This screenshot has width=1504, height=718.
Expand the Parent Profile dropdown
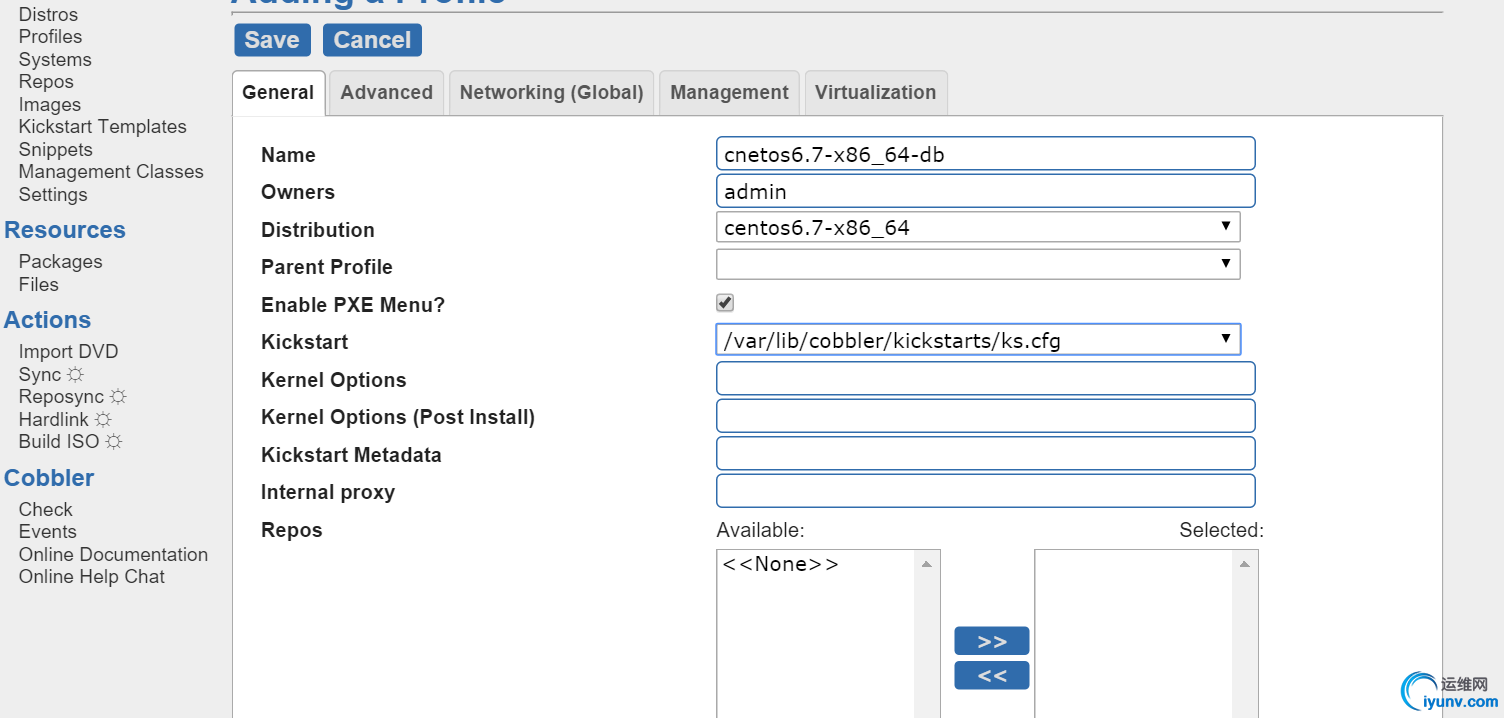tap(977, 265)
